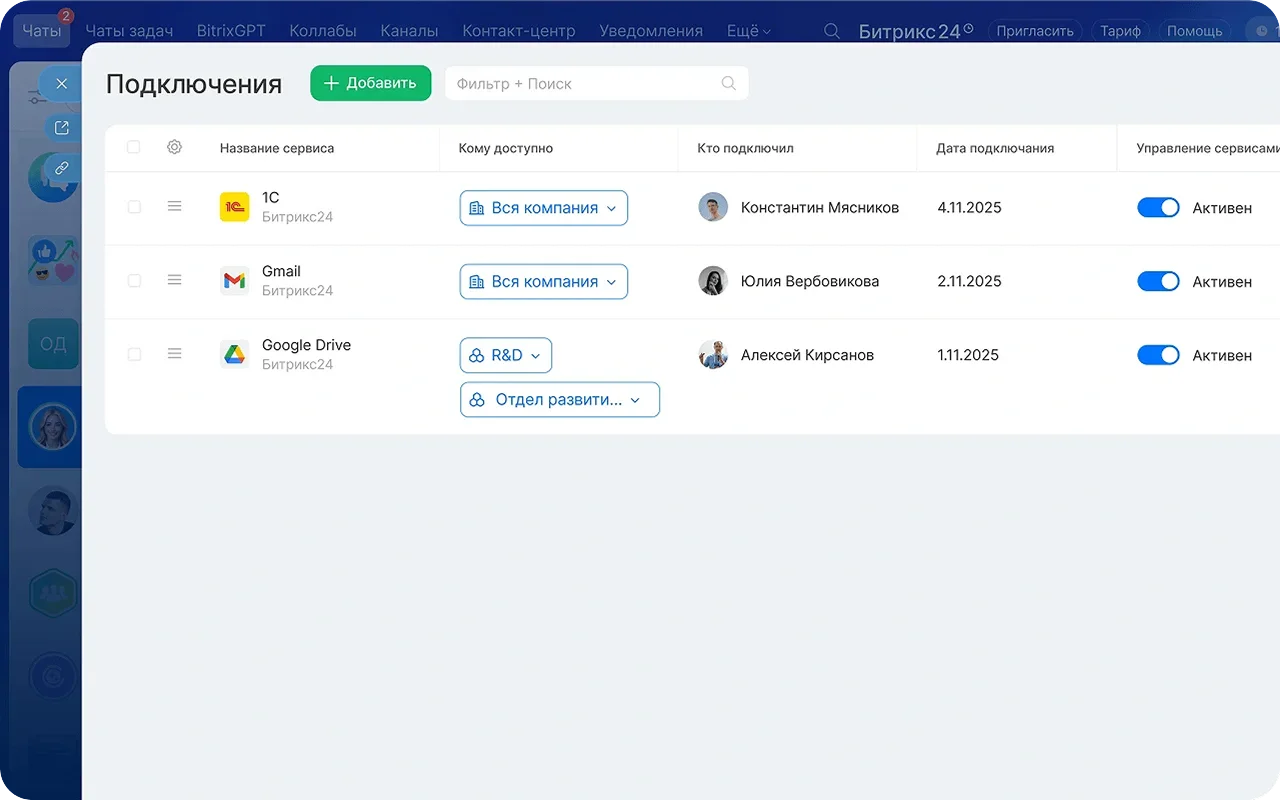Toggle the 1C service active switch
1280x800 pixels.
[x=1158, y=207]
